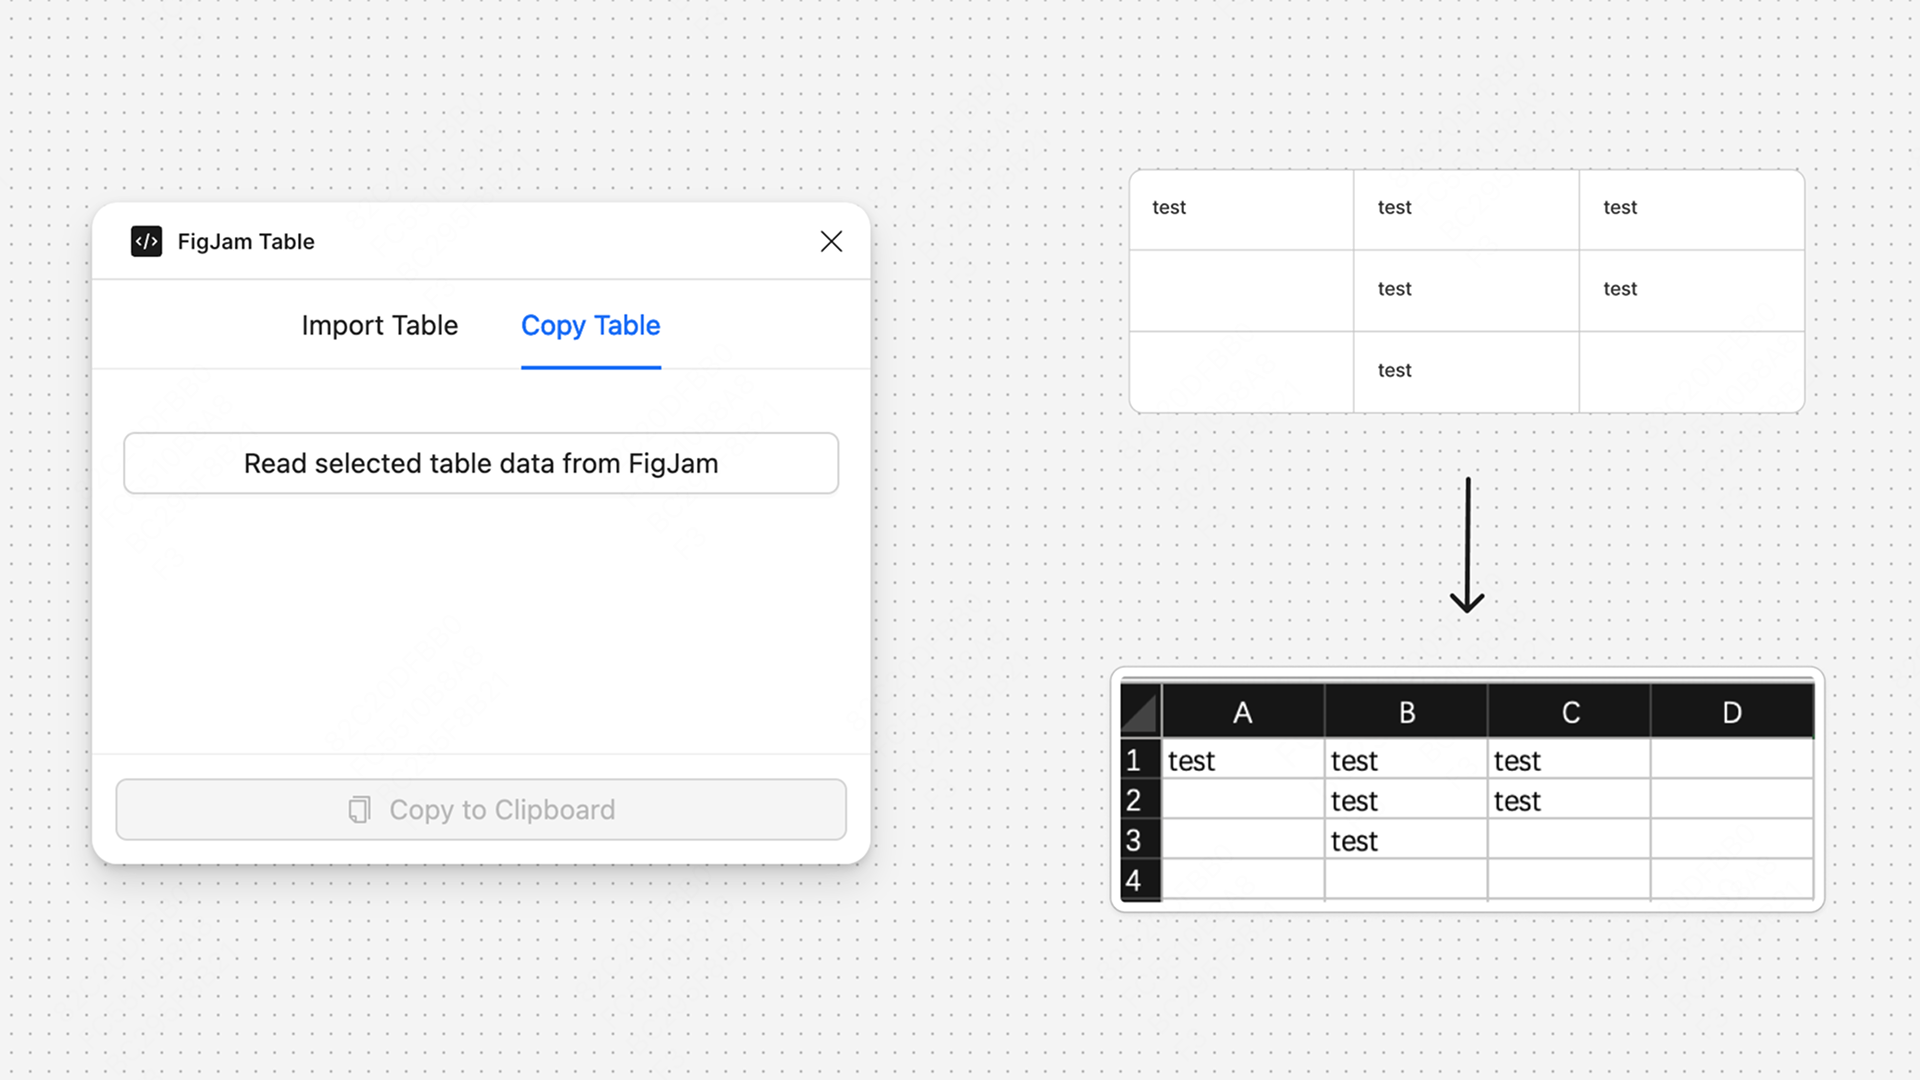Screen dimensions: 1920x1080
Task: Select the FigJam table first-row last test cell
Action: click(1692, 209)
